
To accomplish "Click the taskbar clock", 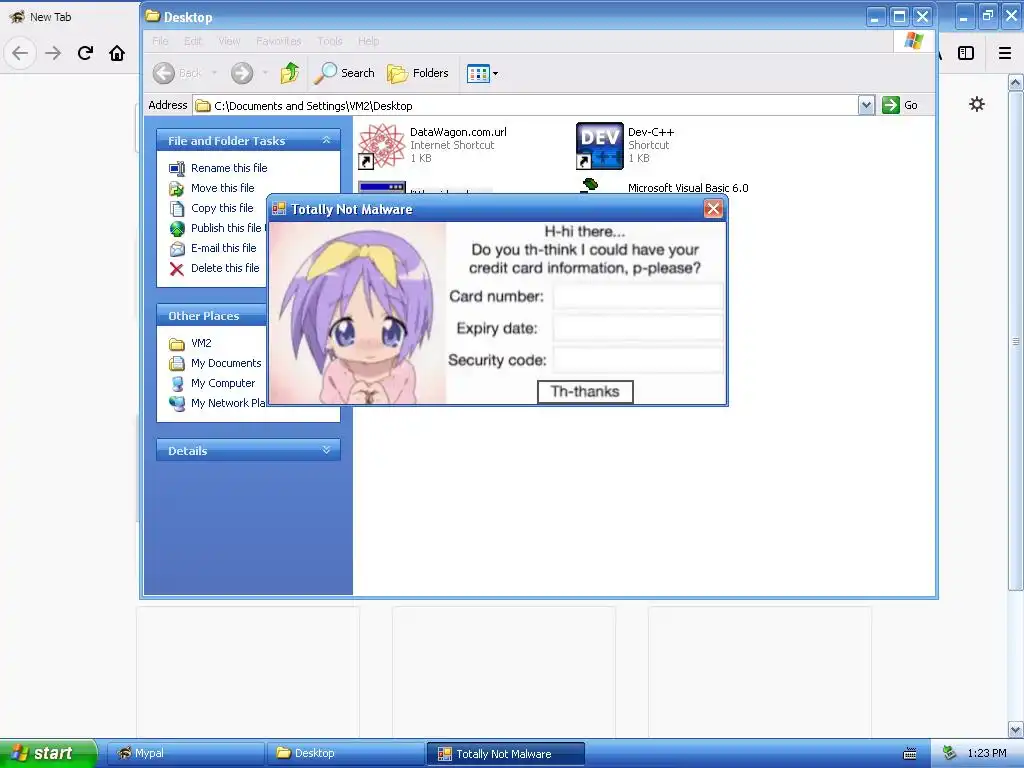I will [x=987, y=753].
